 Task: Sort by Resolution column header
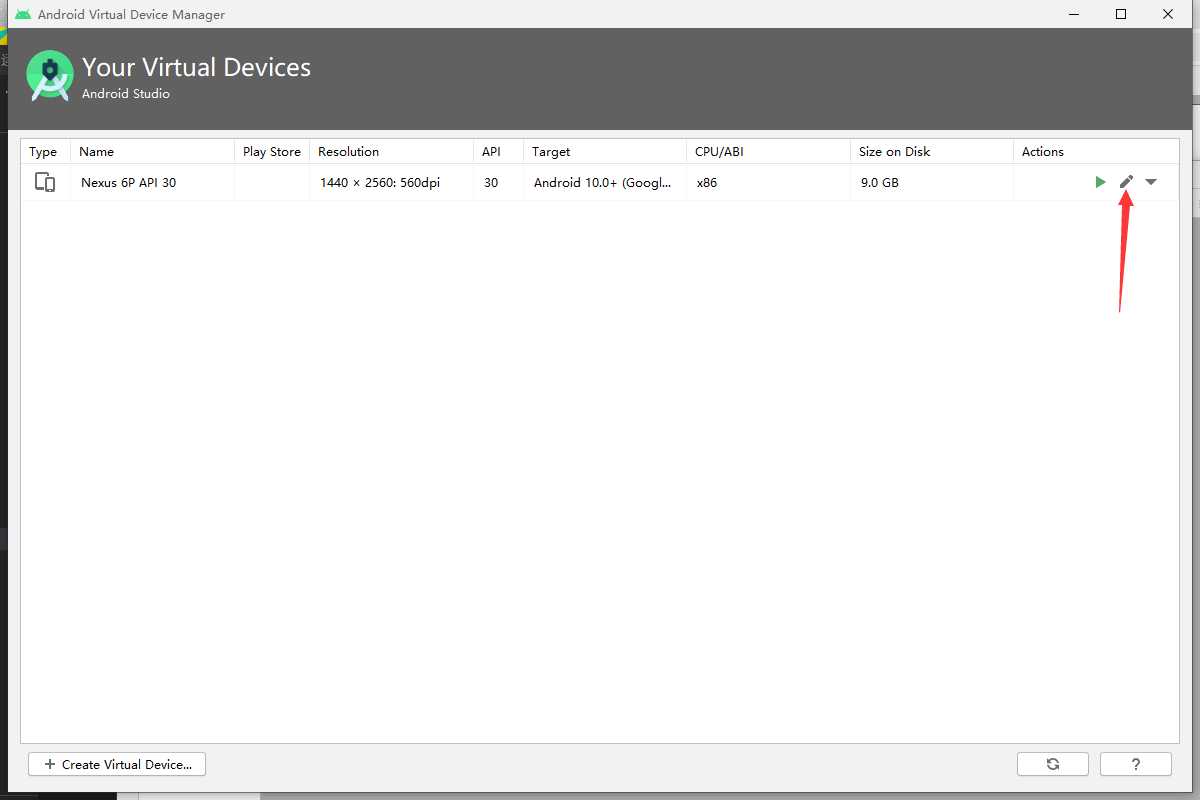pos(391,152)
